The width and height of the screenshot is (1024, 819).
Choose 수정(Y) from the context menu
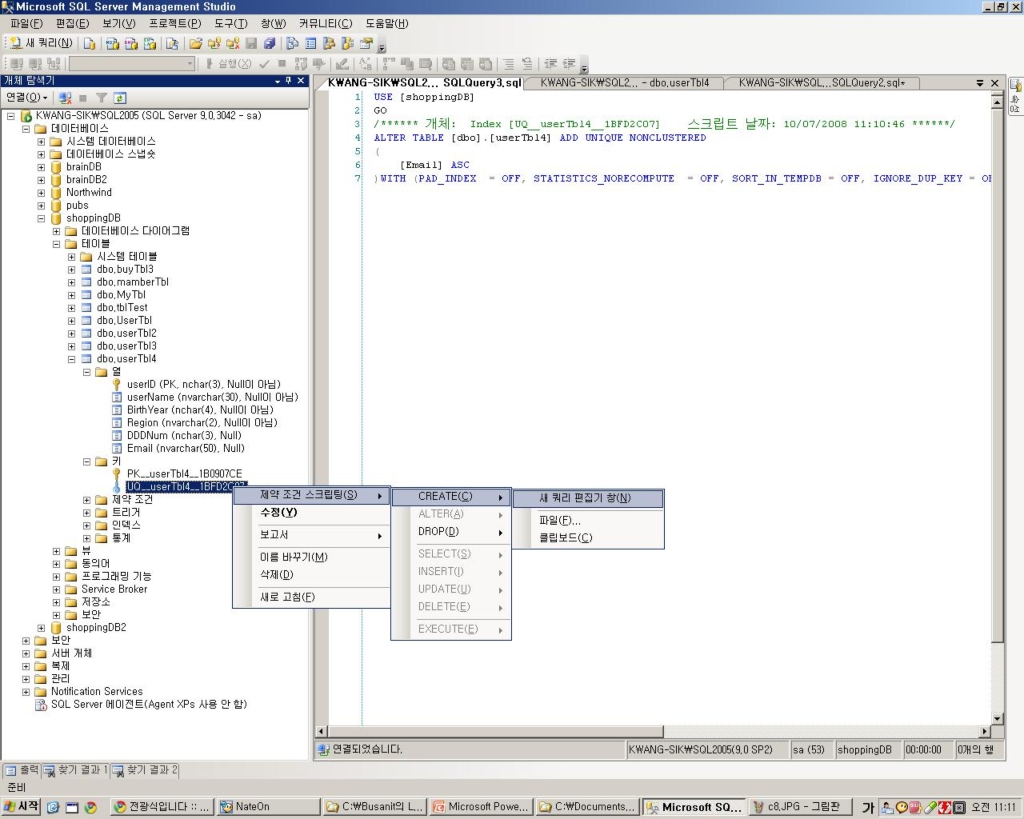click(312, 513)
